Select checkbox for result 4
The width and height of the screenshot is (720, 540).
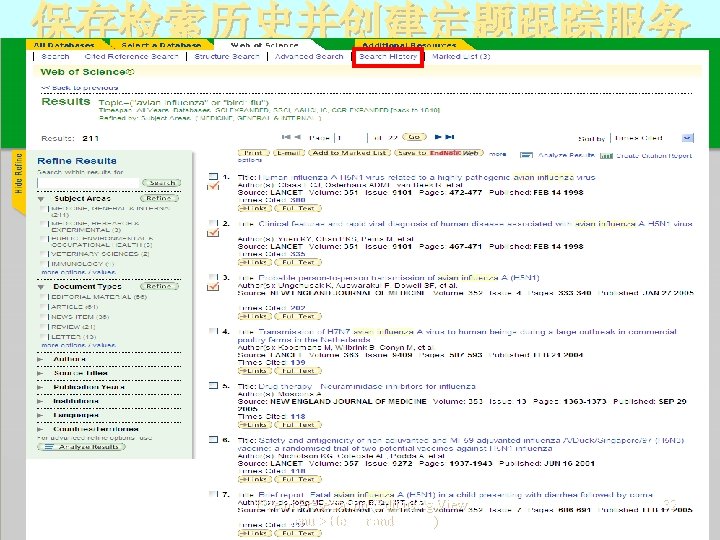tap(213, 331)
